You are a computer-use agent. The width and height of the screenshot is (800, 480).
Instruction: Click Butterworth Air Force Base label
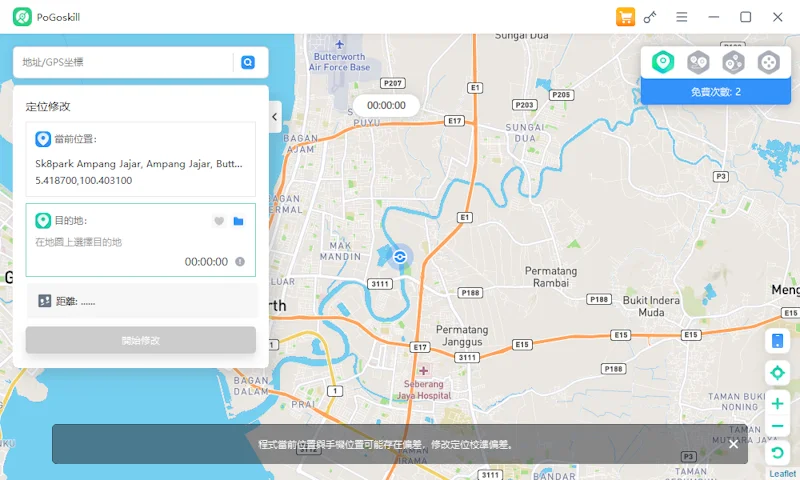(x=339, y=62)
